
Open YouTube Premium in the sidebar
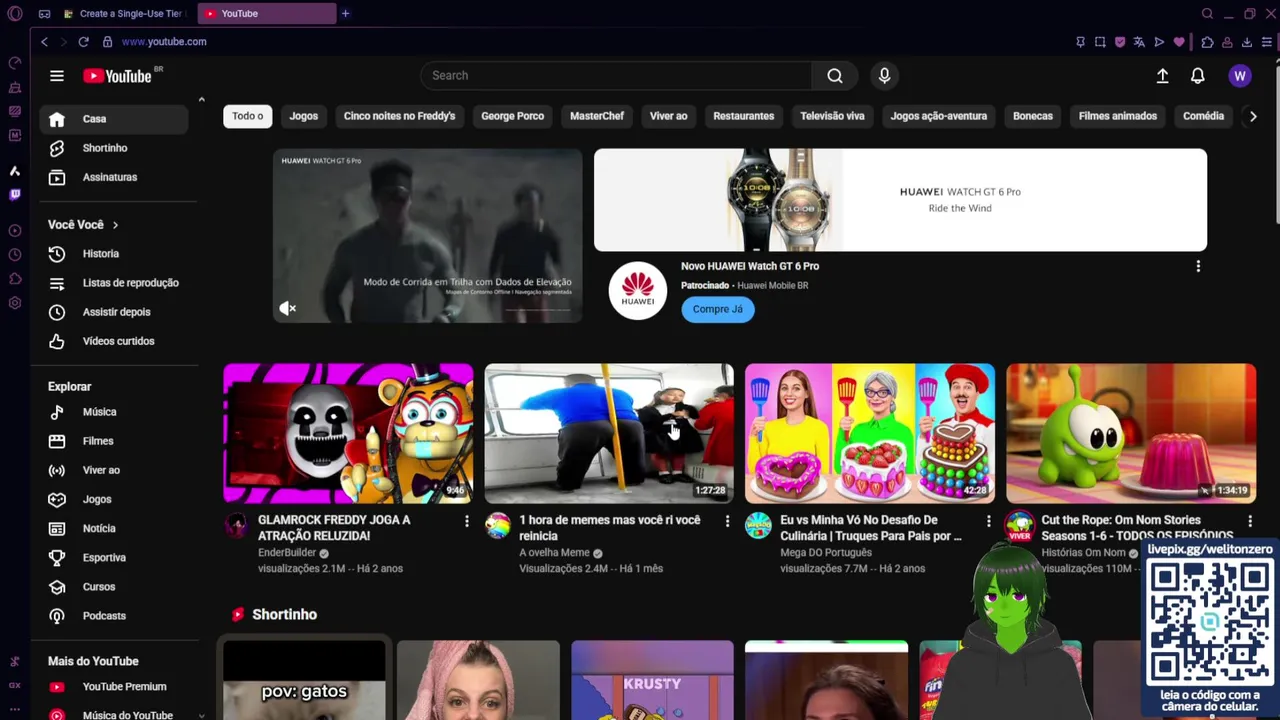coord(114,687)
